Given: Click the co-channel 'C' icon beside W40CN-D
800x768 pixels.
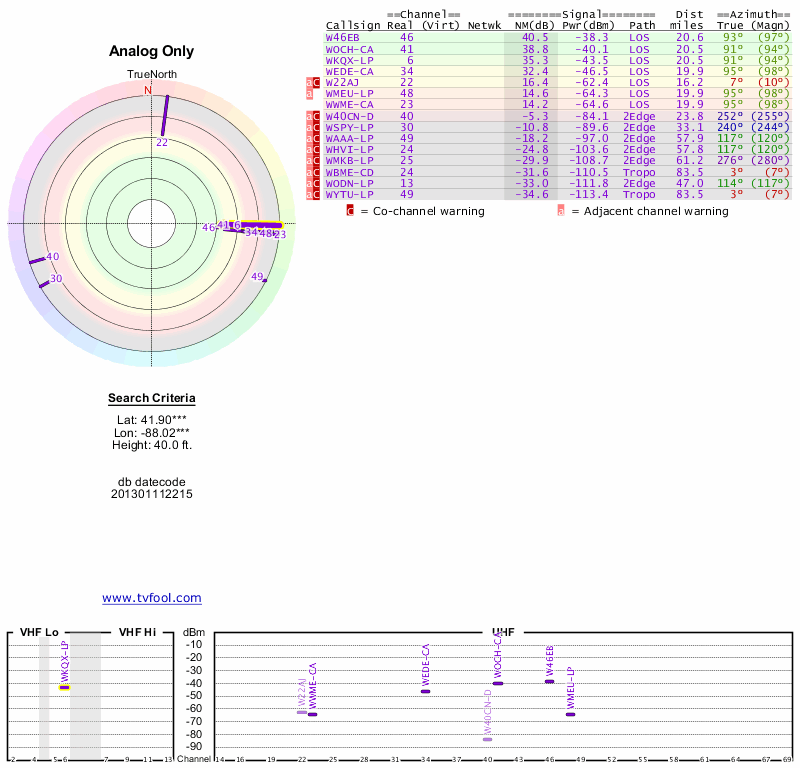Looking at the screenshot, I should (316, 116).
